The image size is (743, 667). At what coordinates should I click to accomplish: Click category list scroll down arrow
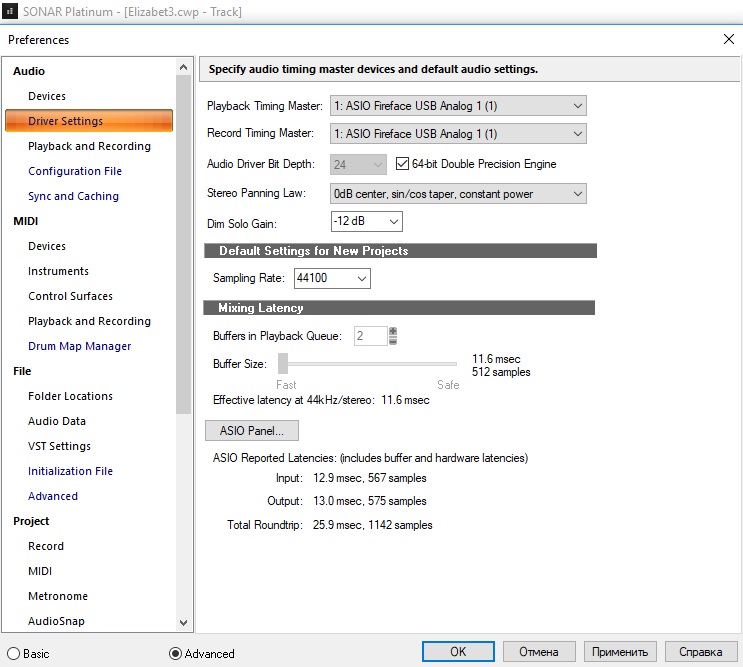click(183, 622)
